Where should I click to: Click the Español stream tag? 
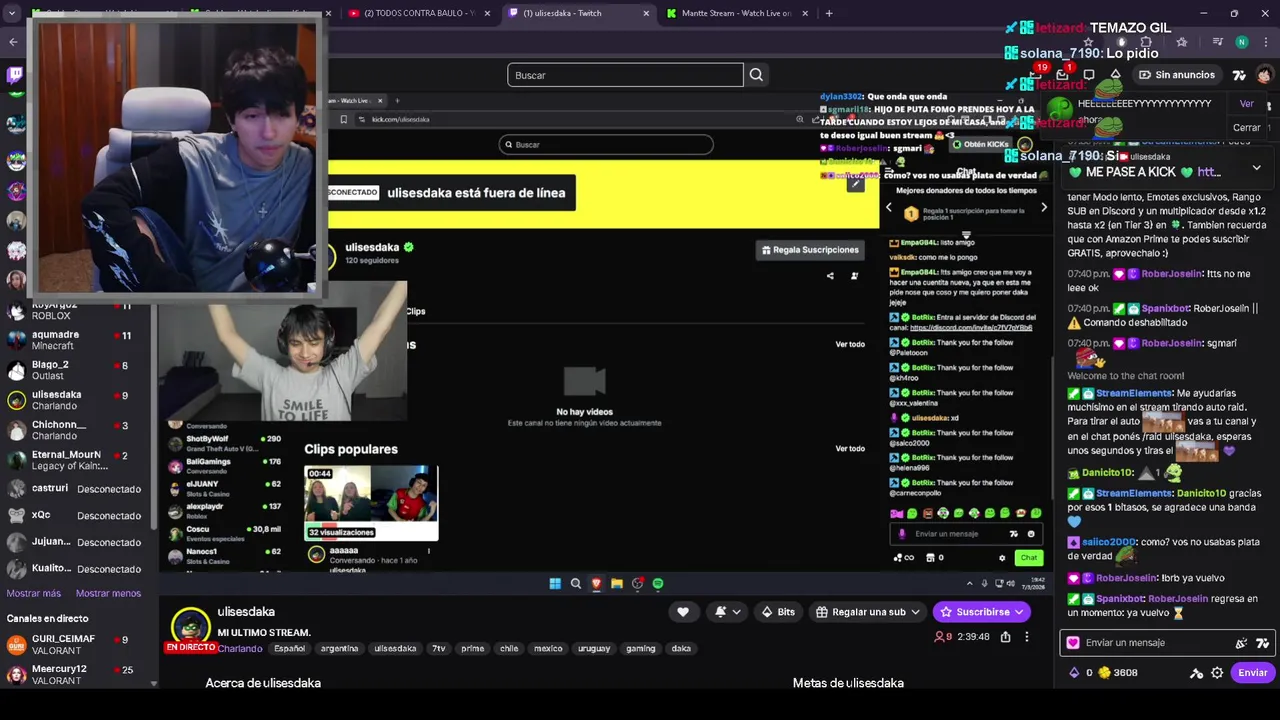pyautogui.click(x=290, y=649)
